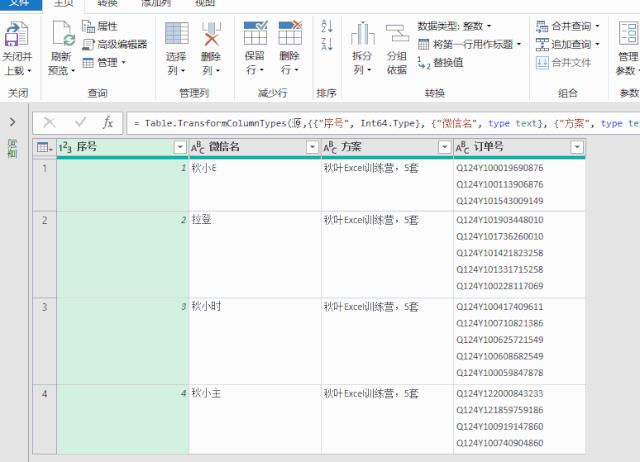Select 序号 cell with value 4
The width and height of the screenshot is (640, 462).
pos(122,419)
